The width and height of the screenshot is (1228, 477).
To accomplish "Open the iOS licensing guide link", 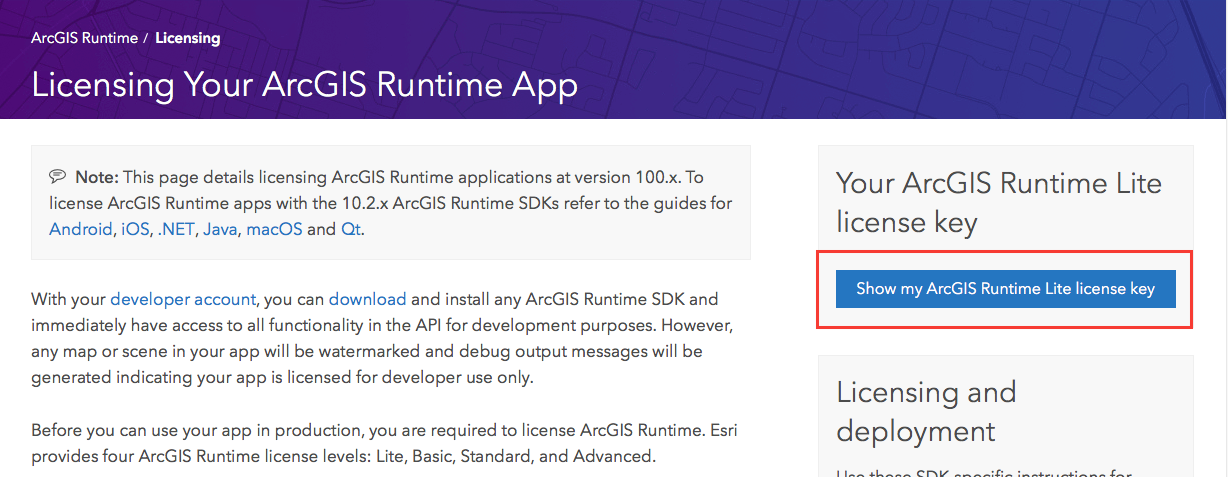I will click(x=135, y=229).
